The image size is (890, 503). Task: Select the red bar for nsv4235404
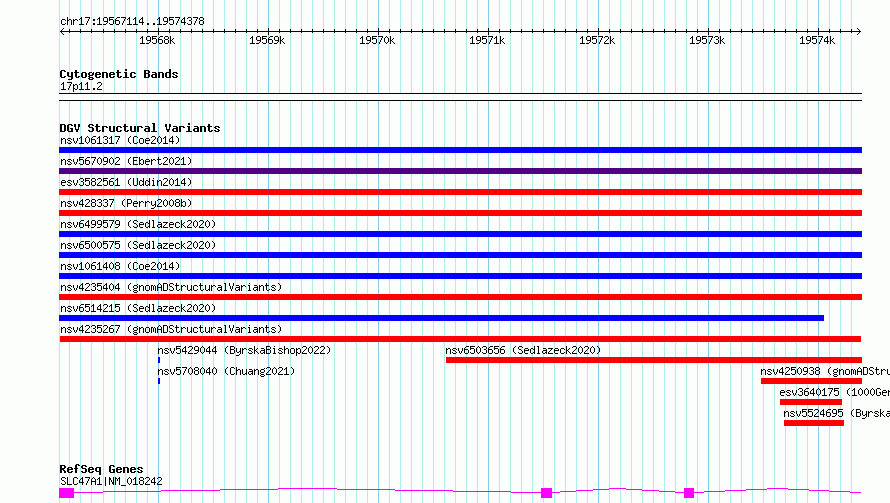460,297
